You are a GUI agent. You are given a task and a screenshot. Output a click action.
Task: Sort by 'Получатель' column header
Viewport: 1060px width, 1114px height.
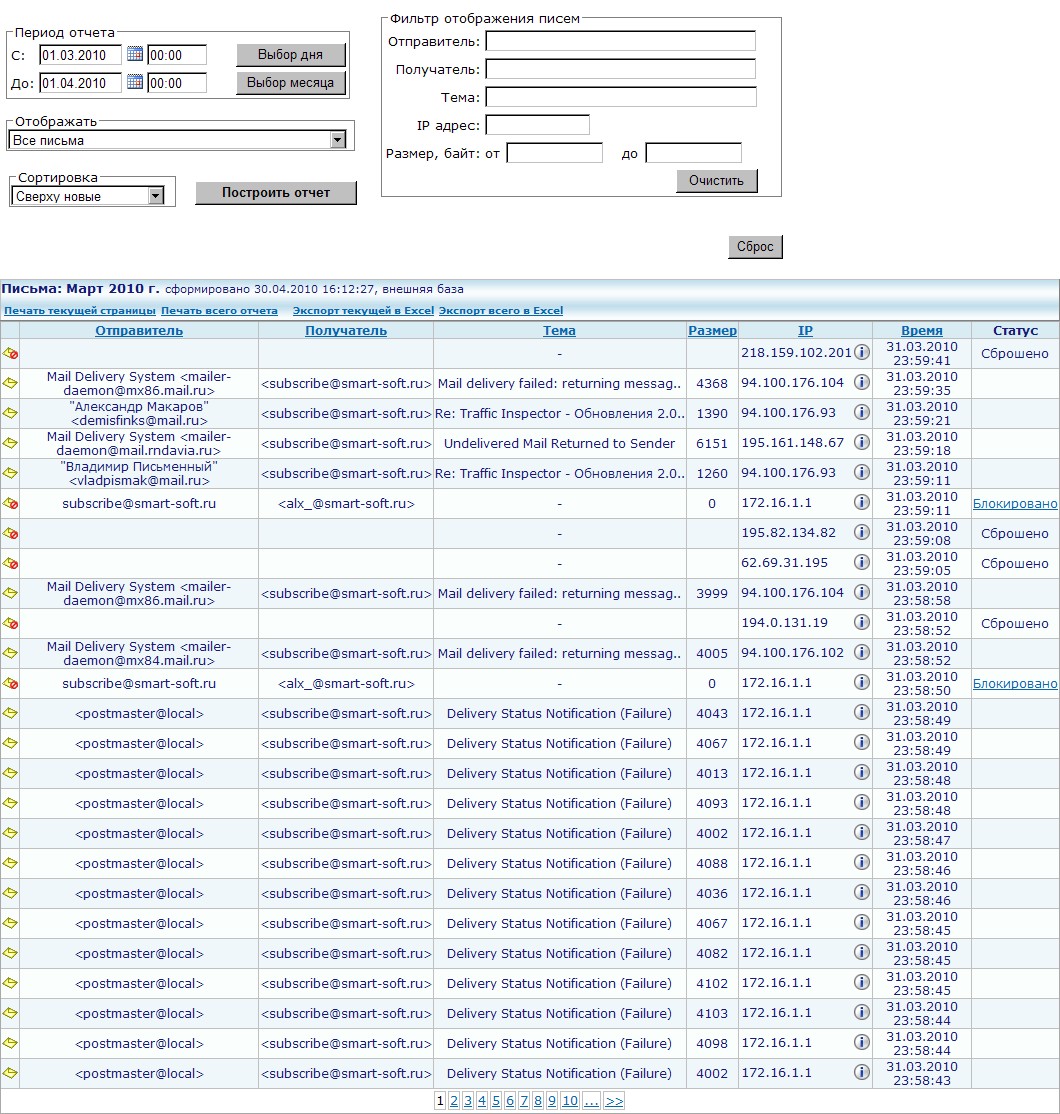tap(346, 330)
